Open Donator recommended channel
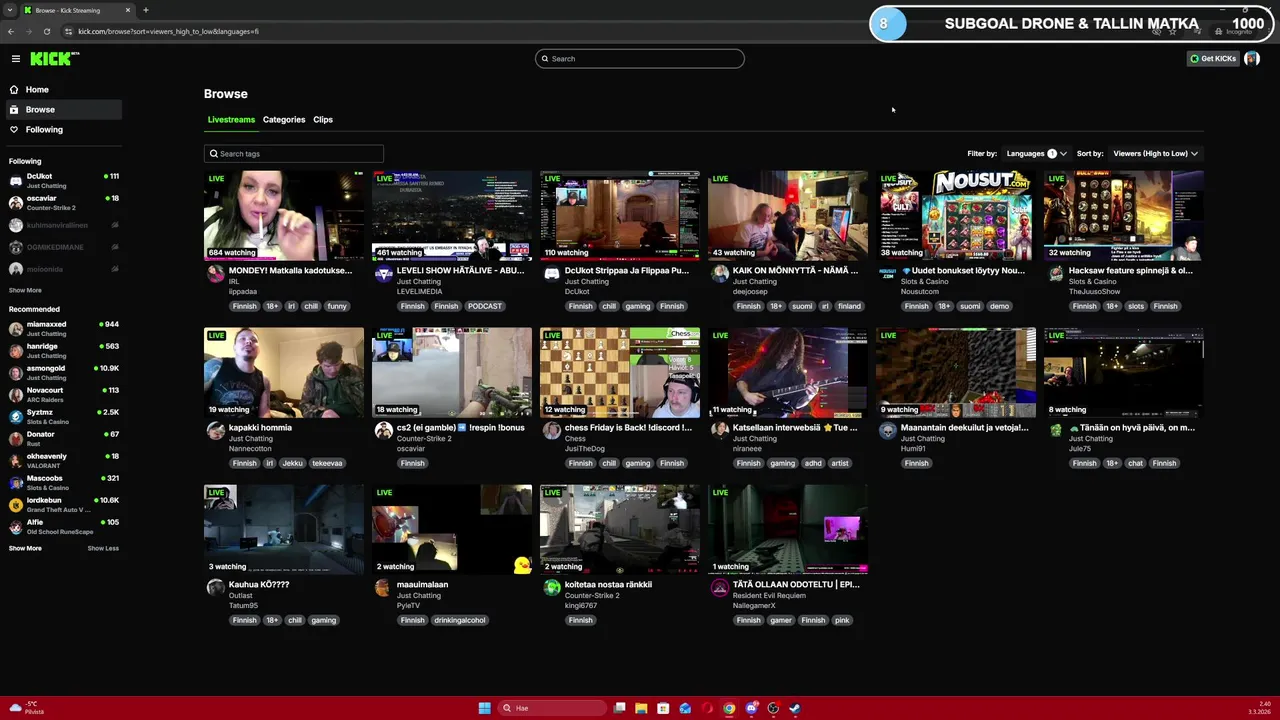The height and width of the screenshot is (720, 1280). point(62,438)
